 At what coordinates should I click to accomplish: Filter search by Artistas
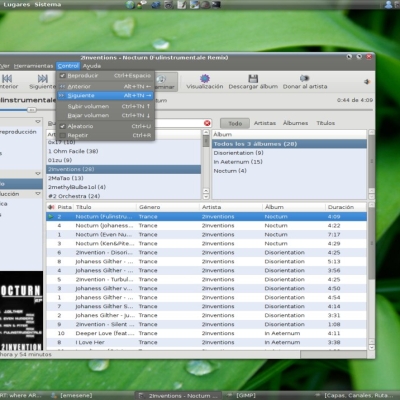point(265,123)
